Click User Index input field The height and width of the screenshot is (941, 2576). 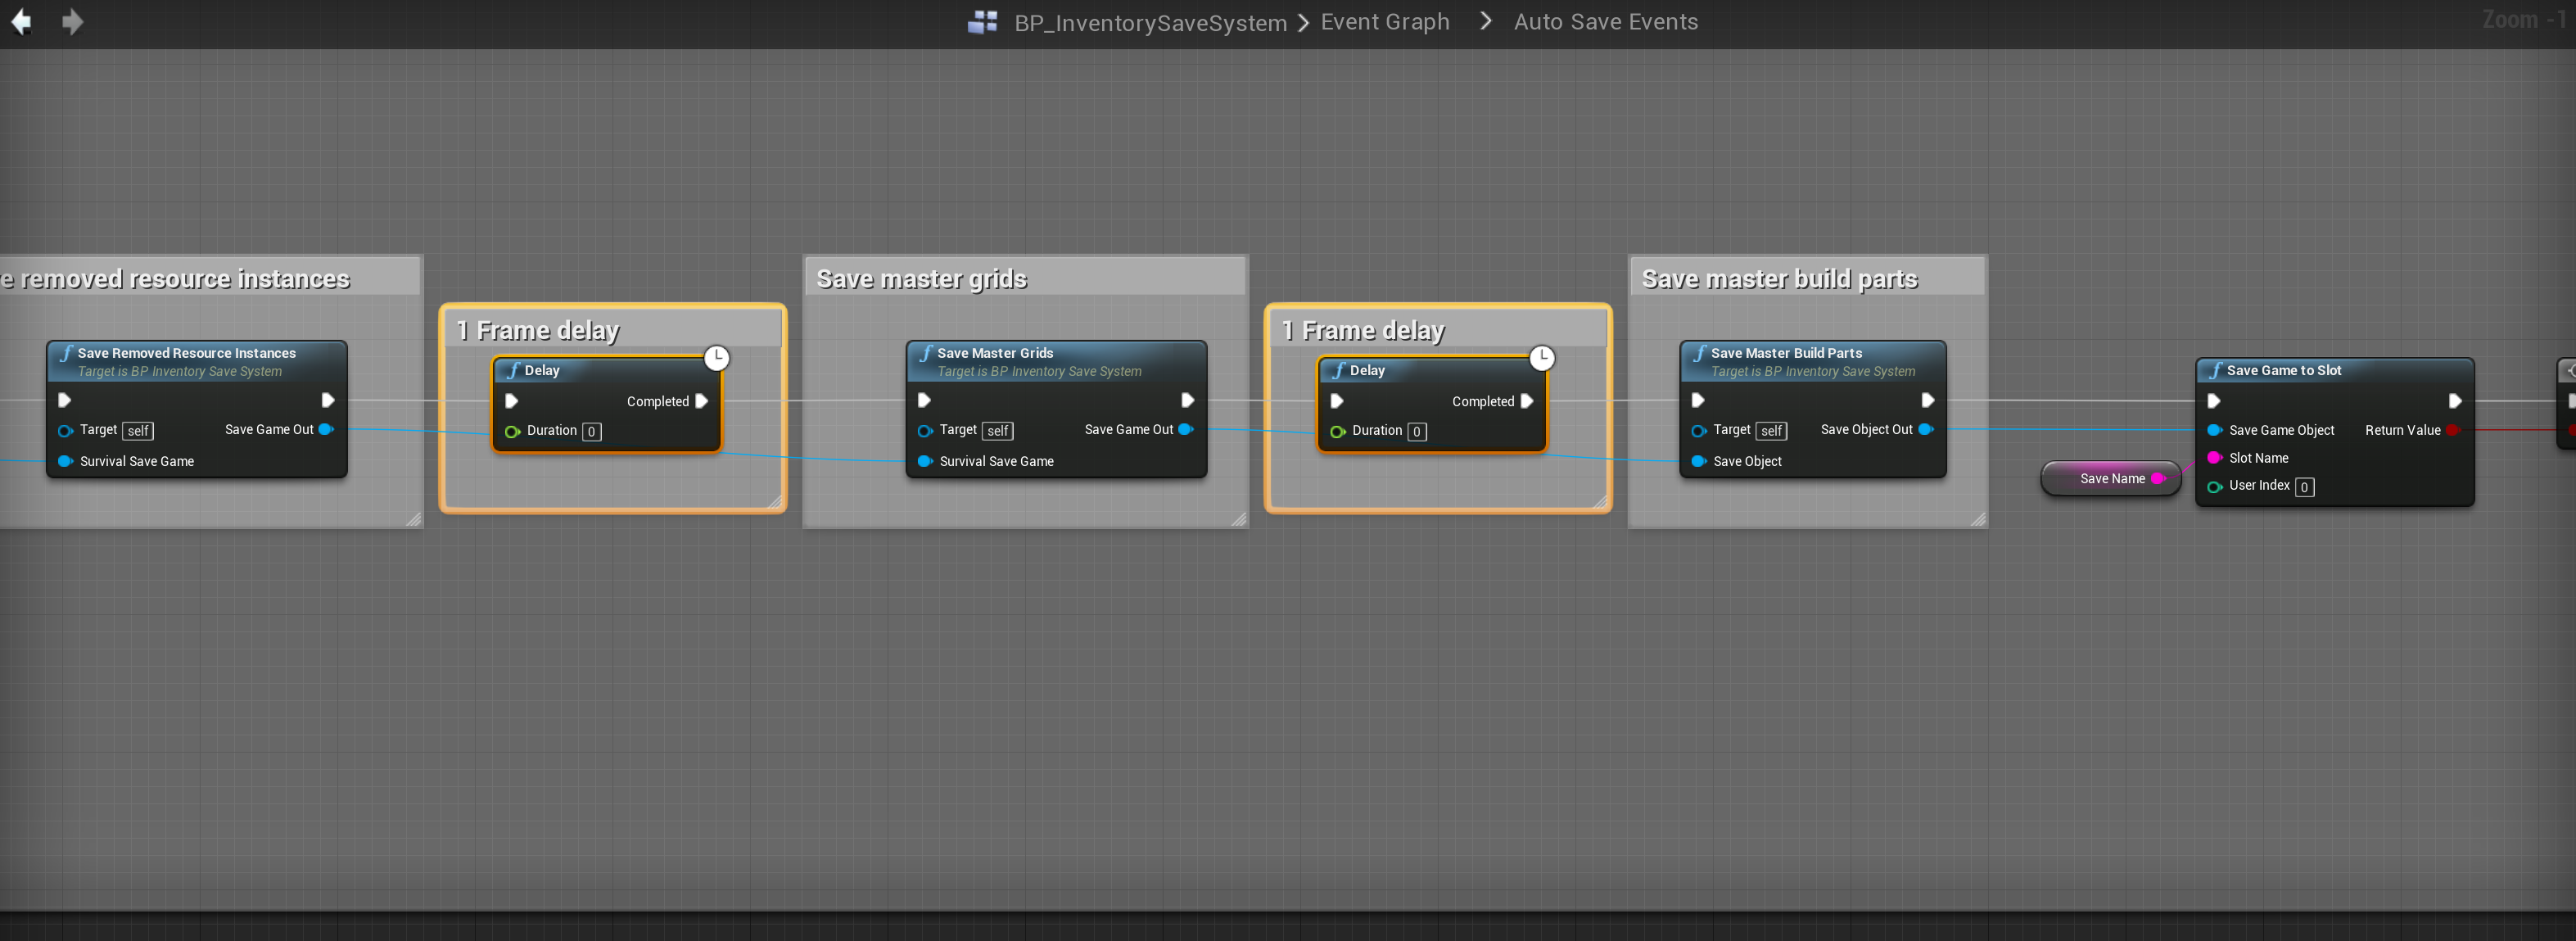[x=2304, y=487]
